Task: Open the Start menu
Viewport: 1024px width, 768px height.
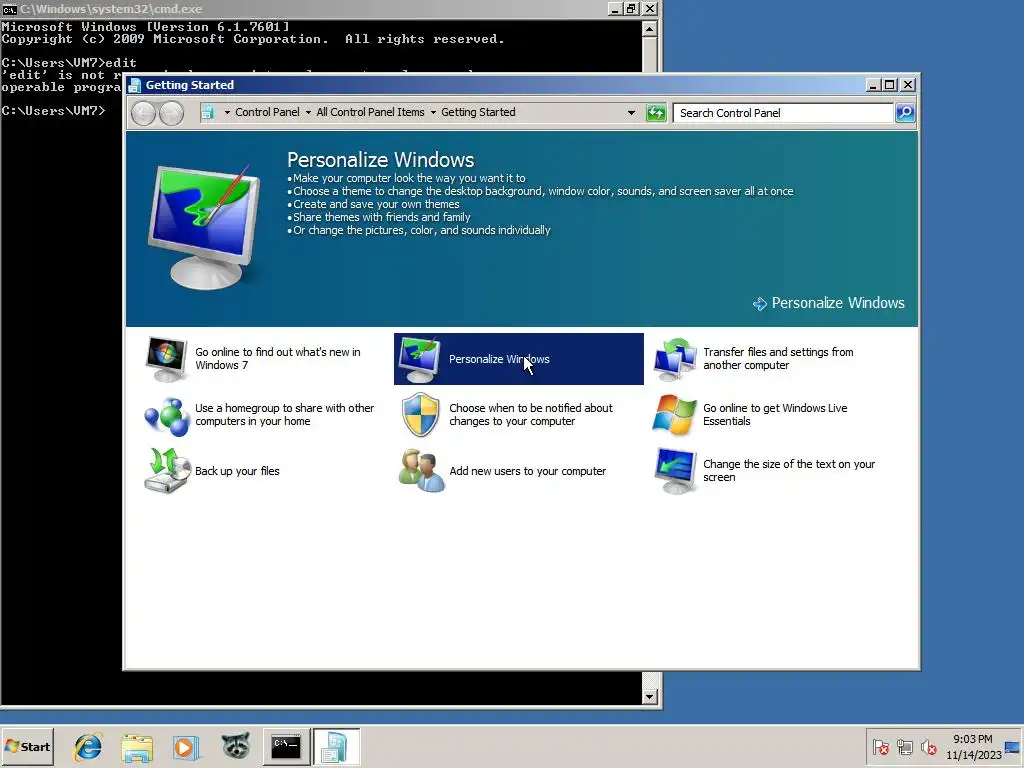Action: pyautogui.click(x=27, y=746)
